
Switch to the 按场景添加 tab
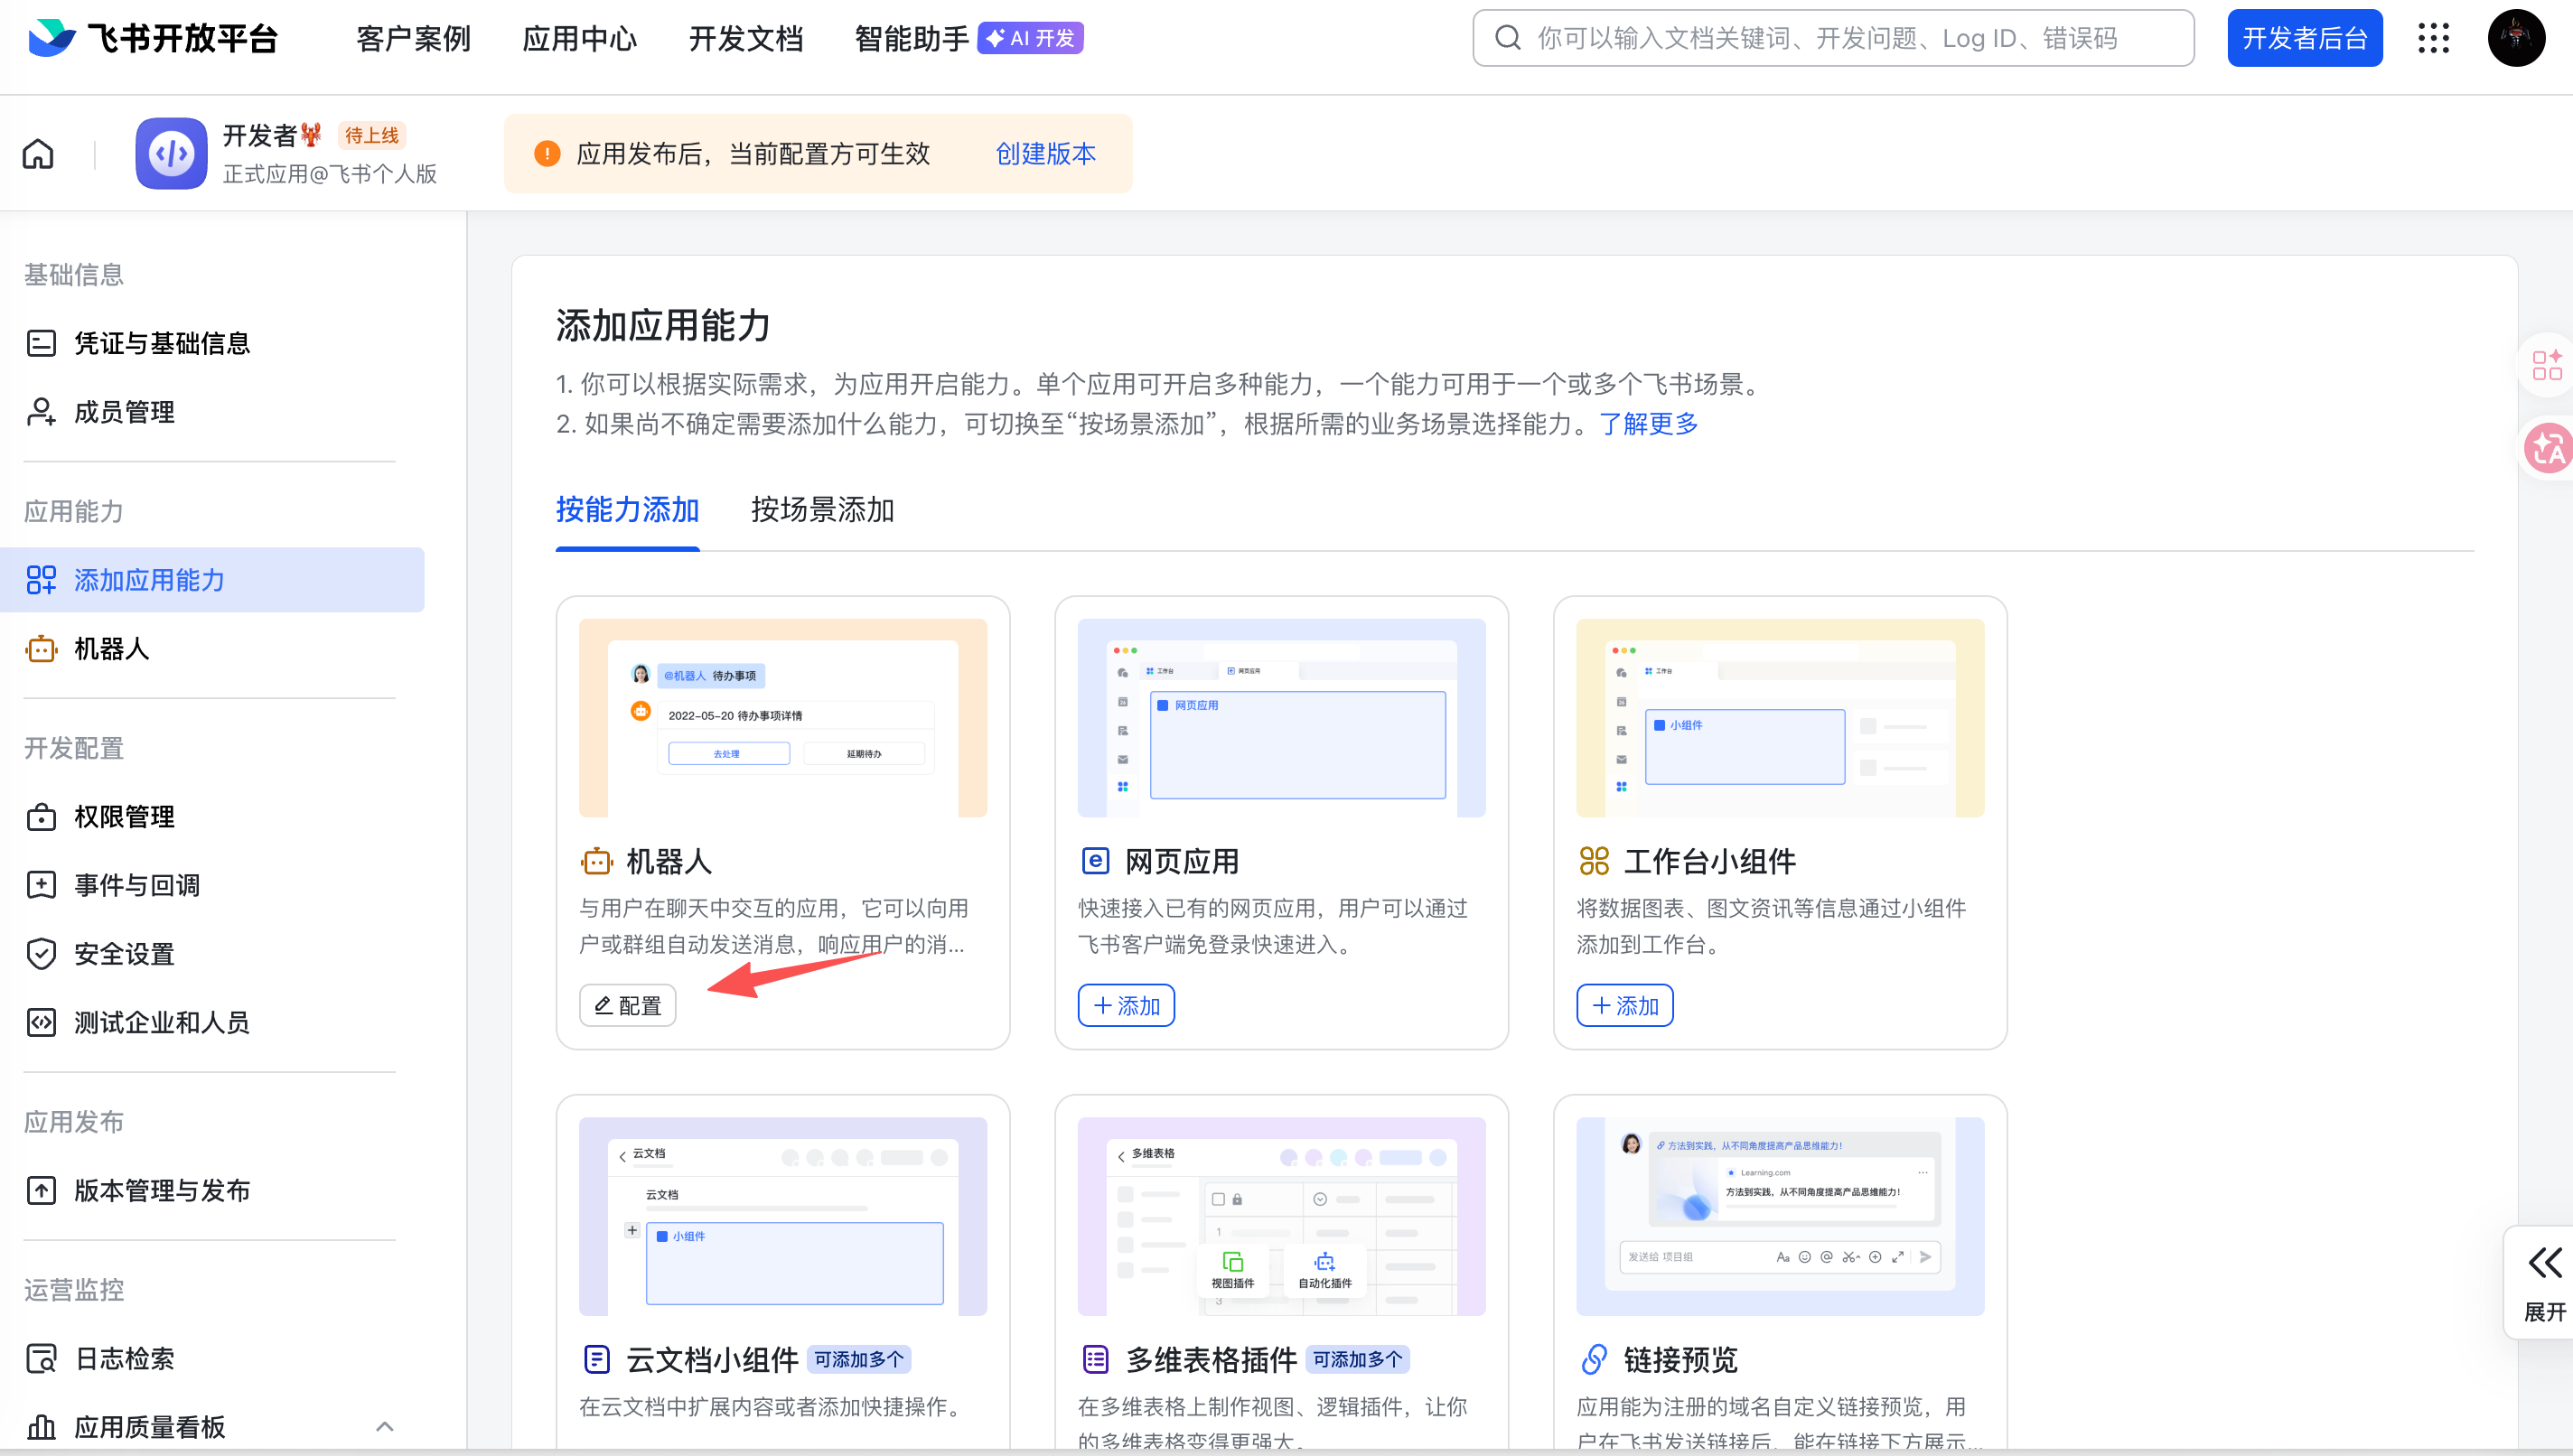(822, 510)
